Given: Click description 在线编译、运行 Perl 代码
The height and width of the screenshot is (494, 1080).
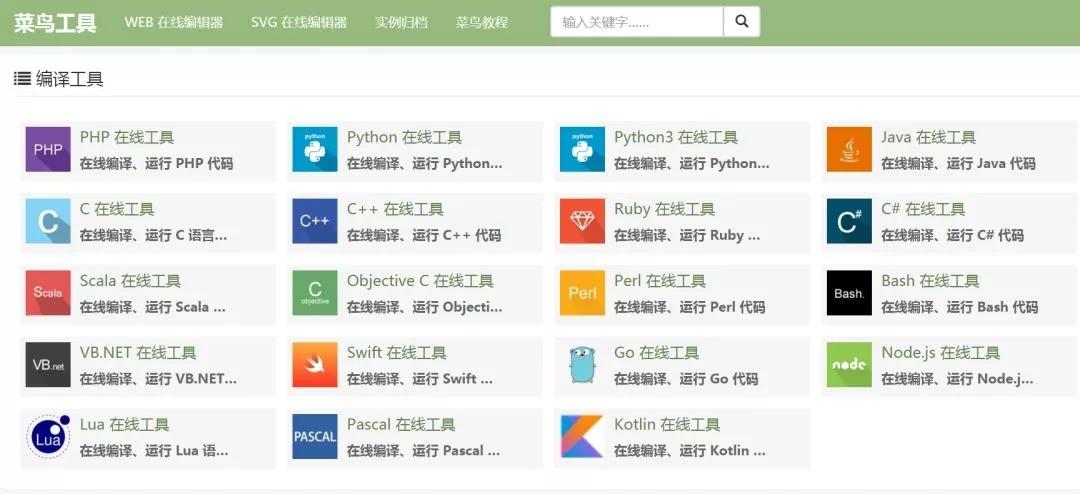Looking at the screenshot, I should click(x=689, y=307).
